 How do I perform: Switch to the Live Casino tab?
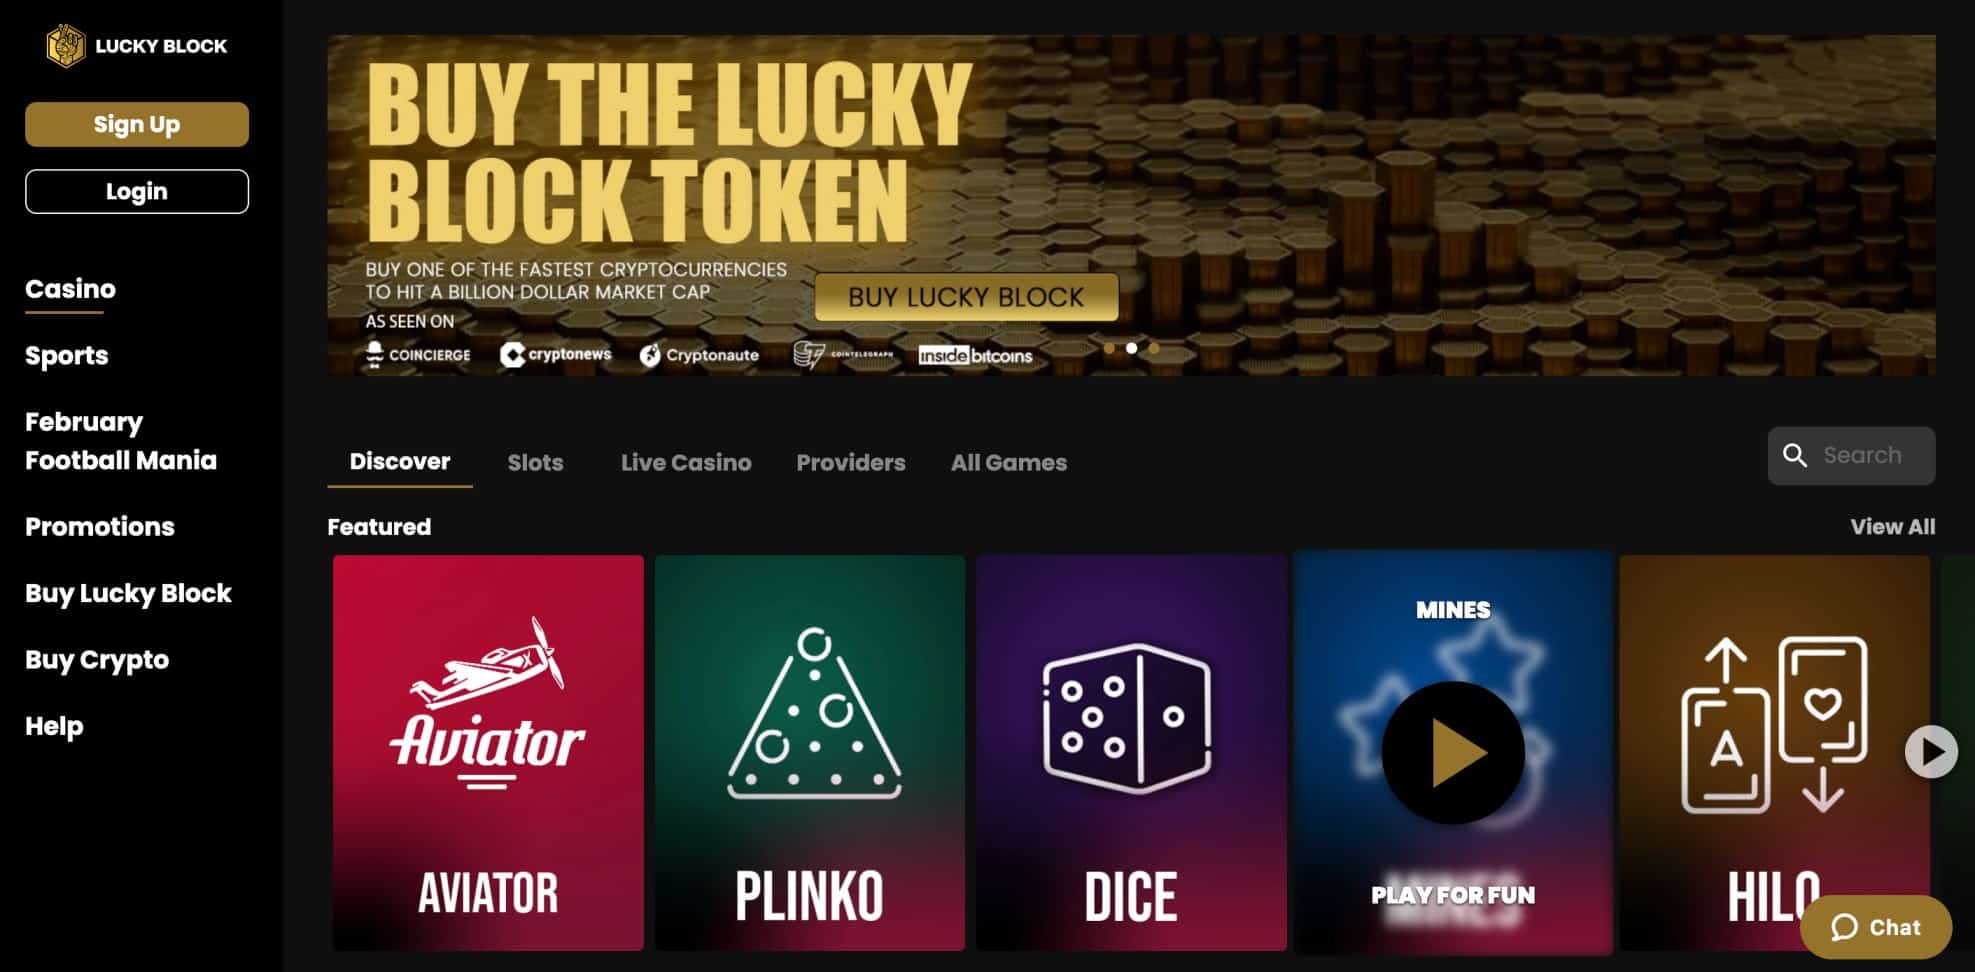686,463
